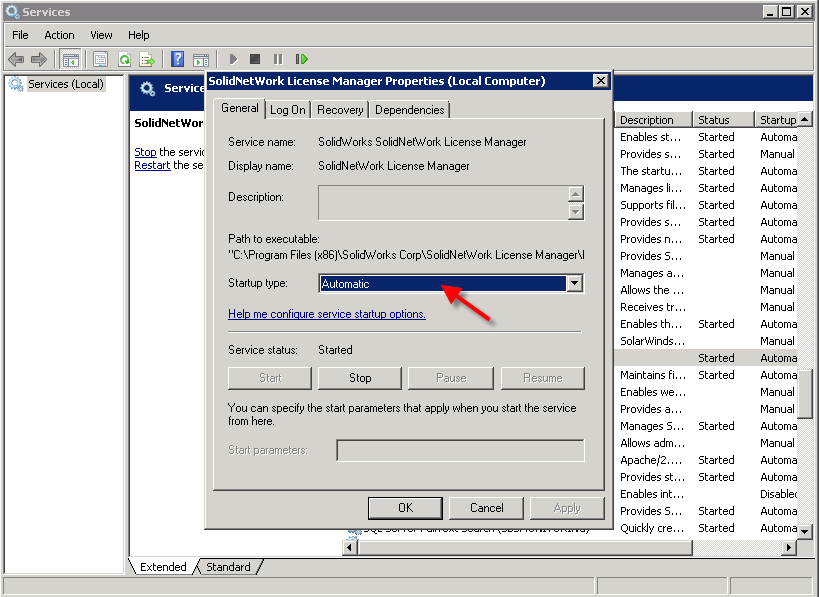Open the Action menu
The image size is (819, 597).
pyautogui.click(x=59, y=35)
